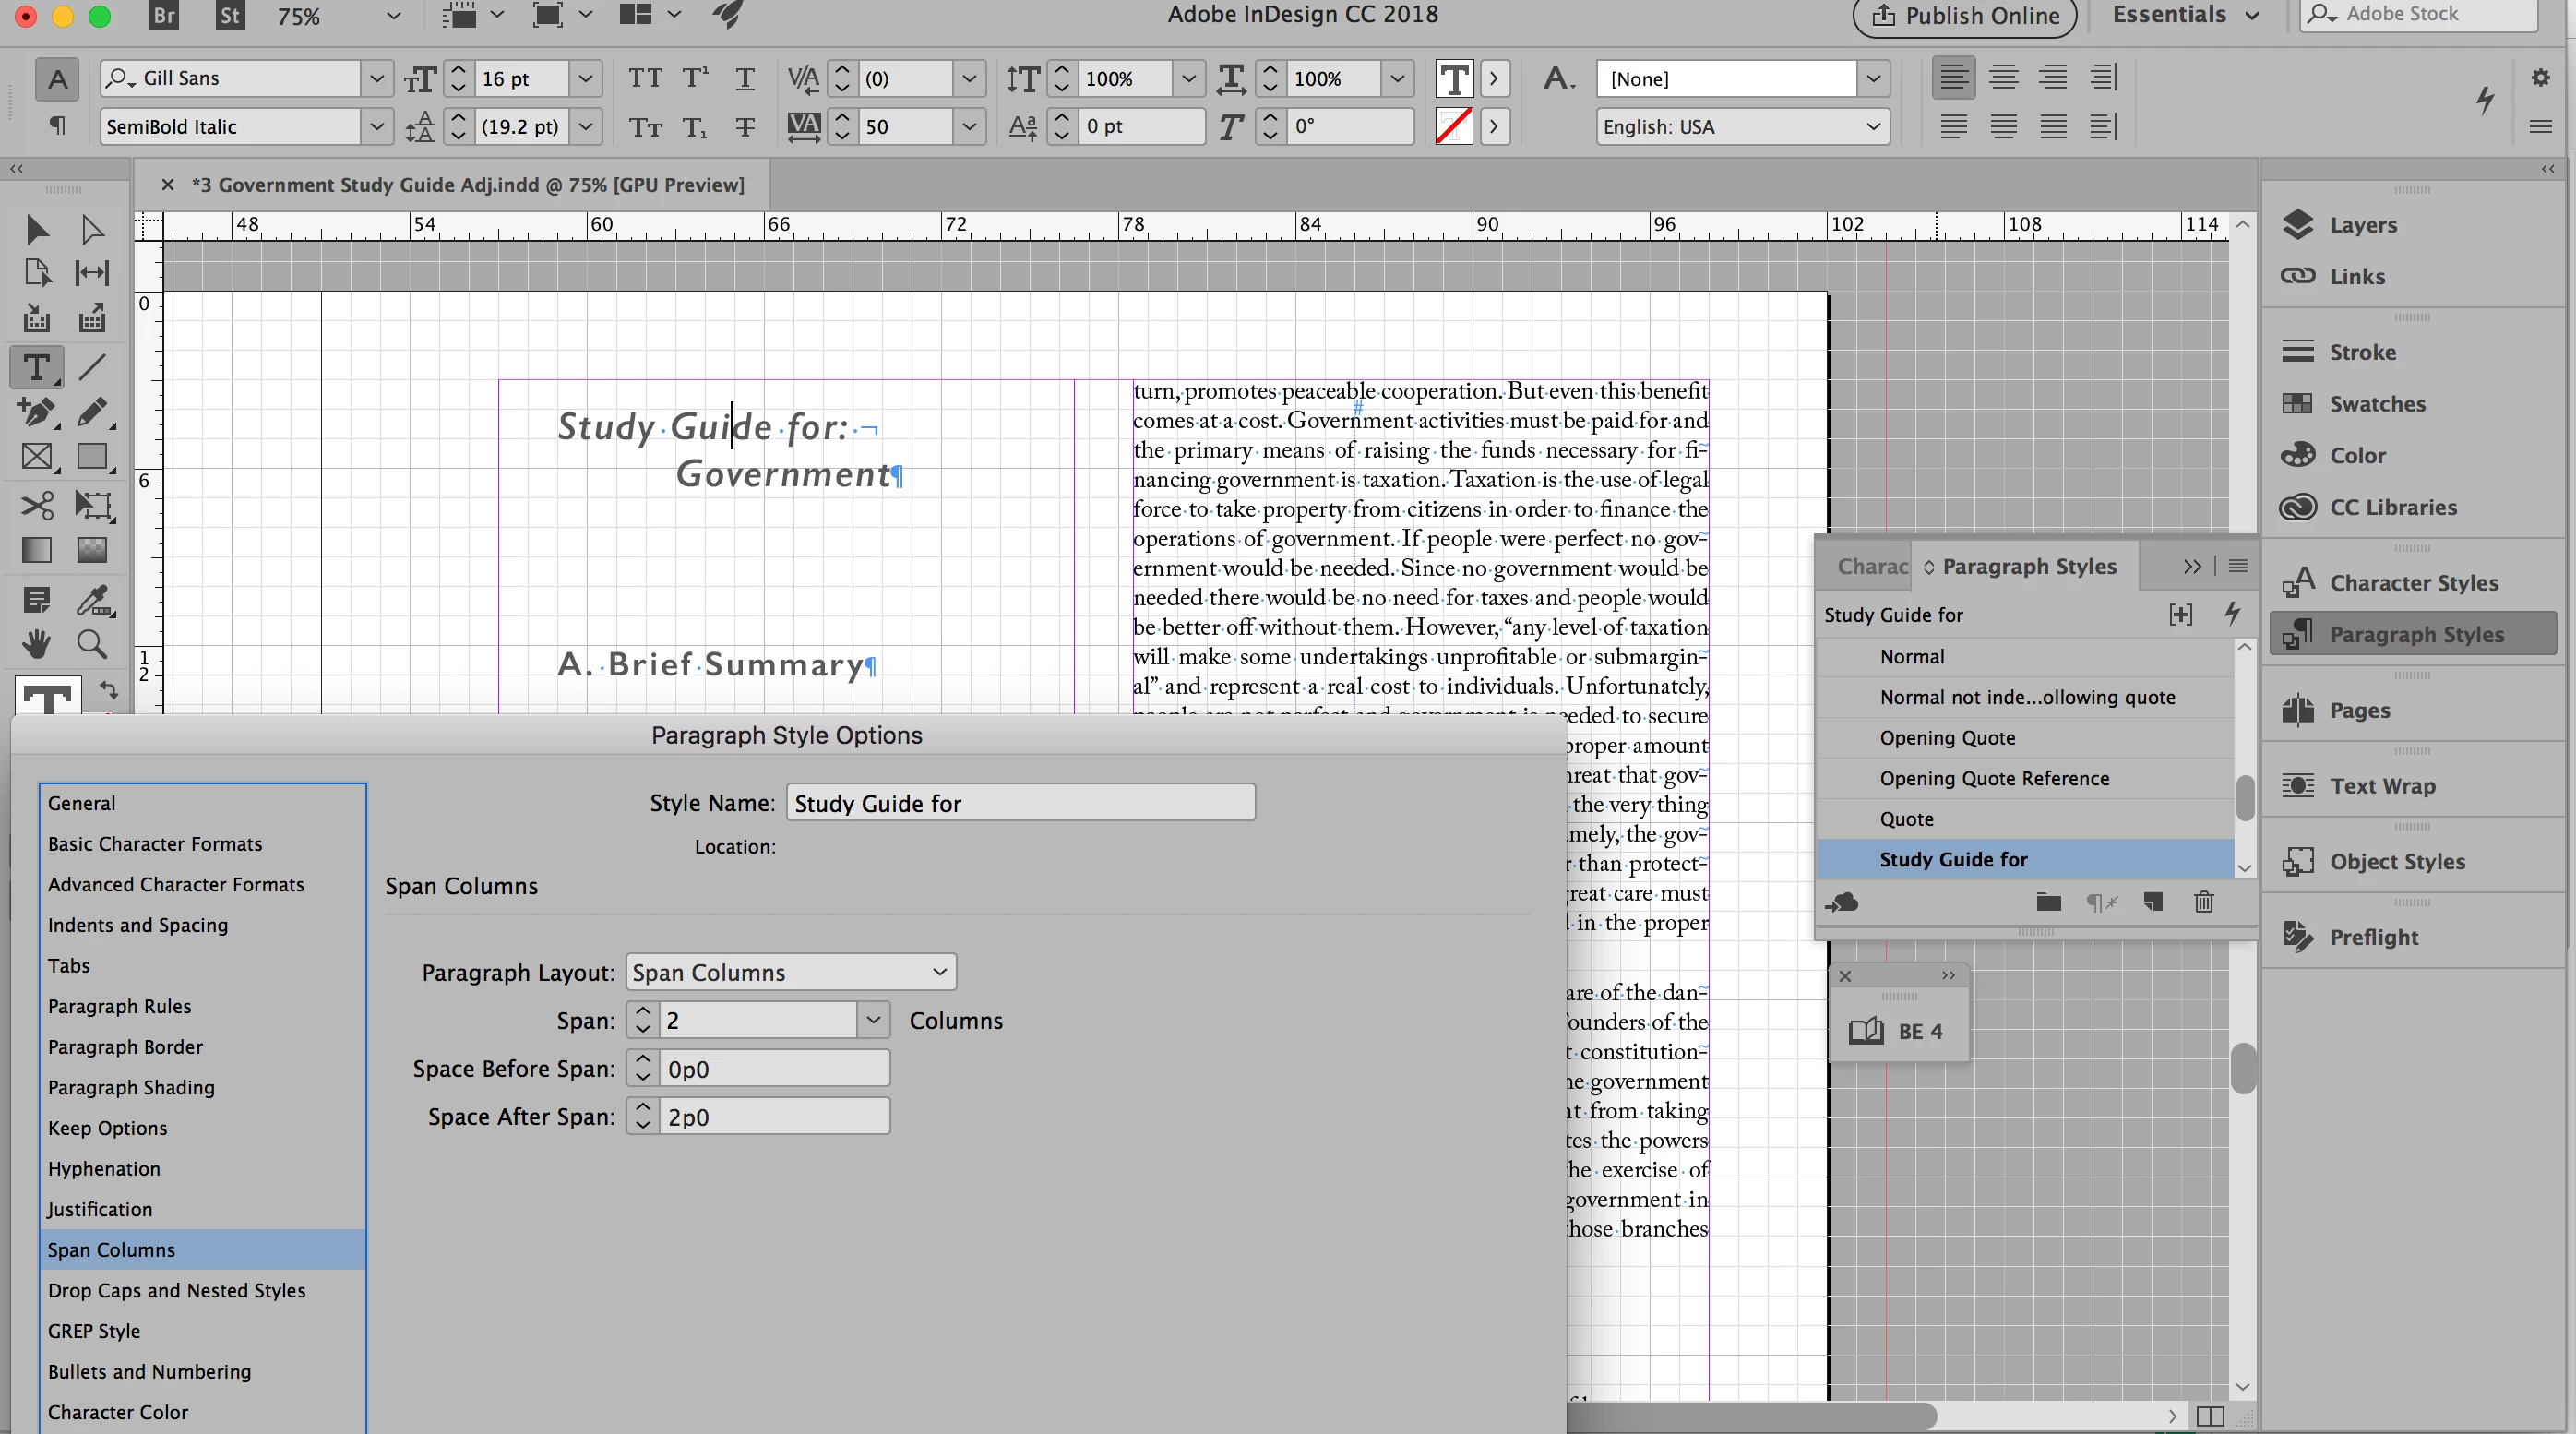This screenshot has width=2576, height=1434.
Task: Click the Rectangle Frame tool
Action: (37, 457)
